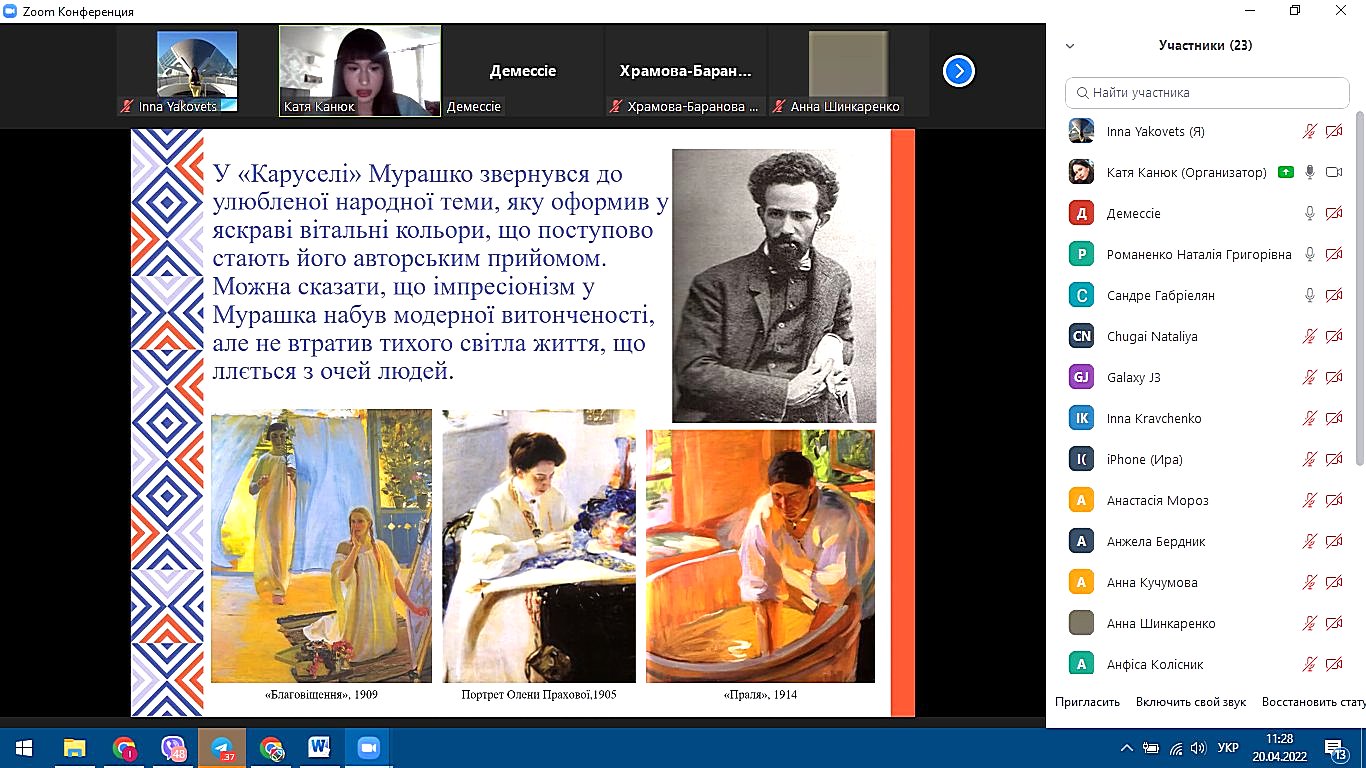The width and height of the screenshot is (1366, 768).
Task: Click microphone icon for Романенко Наталія Григорівна
Action: (1309, 254)
